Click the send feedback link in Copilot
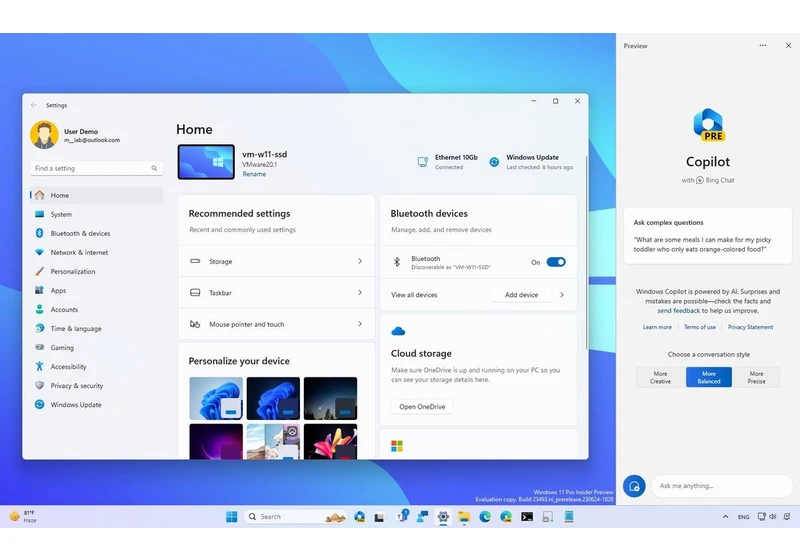800x560 pixels. pyautogui.click(x=679, y=311)
